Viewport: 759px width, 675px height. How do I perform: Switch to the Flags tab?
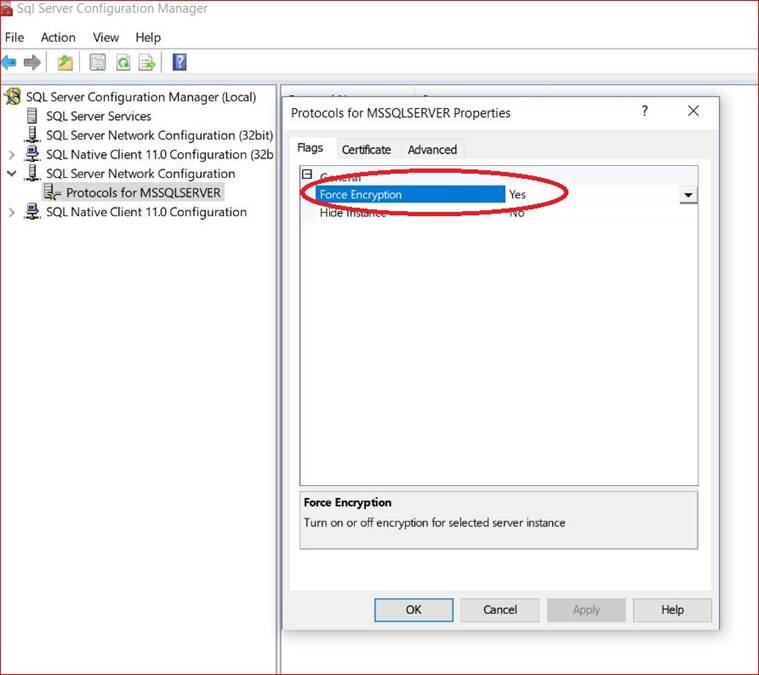(x=310, y=148)
